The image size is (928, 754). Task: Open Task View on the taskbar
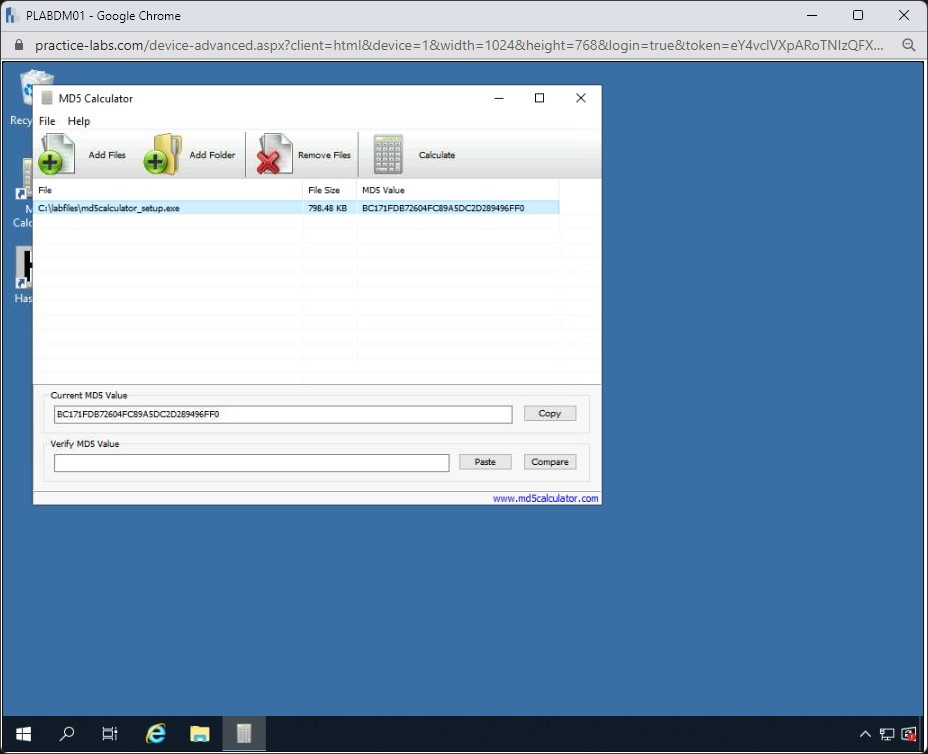pyautogui.click(x=110, y=734)
